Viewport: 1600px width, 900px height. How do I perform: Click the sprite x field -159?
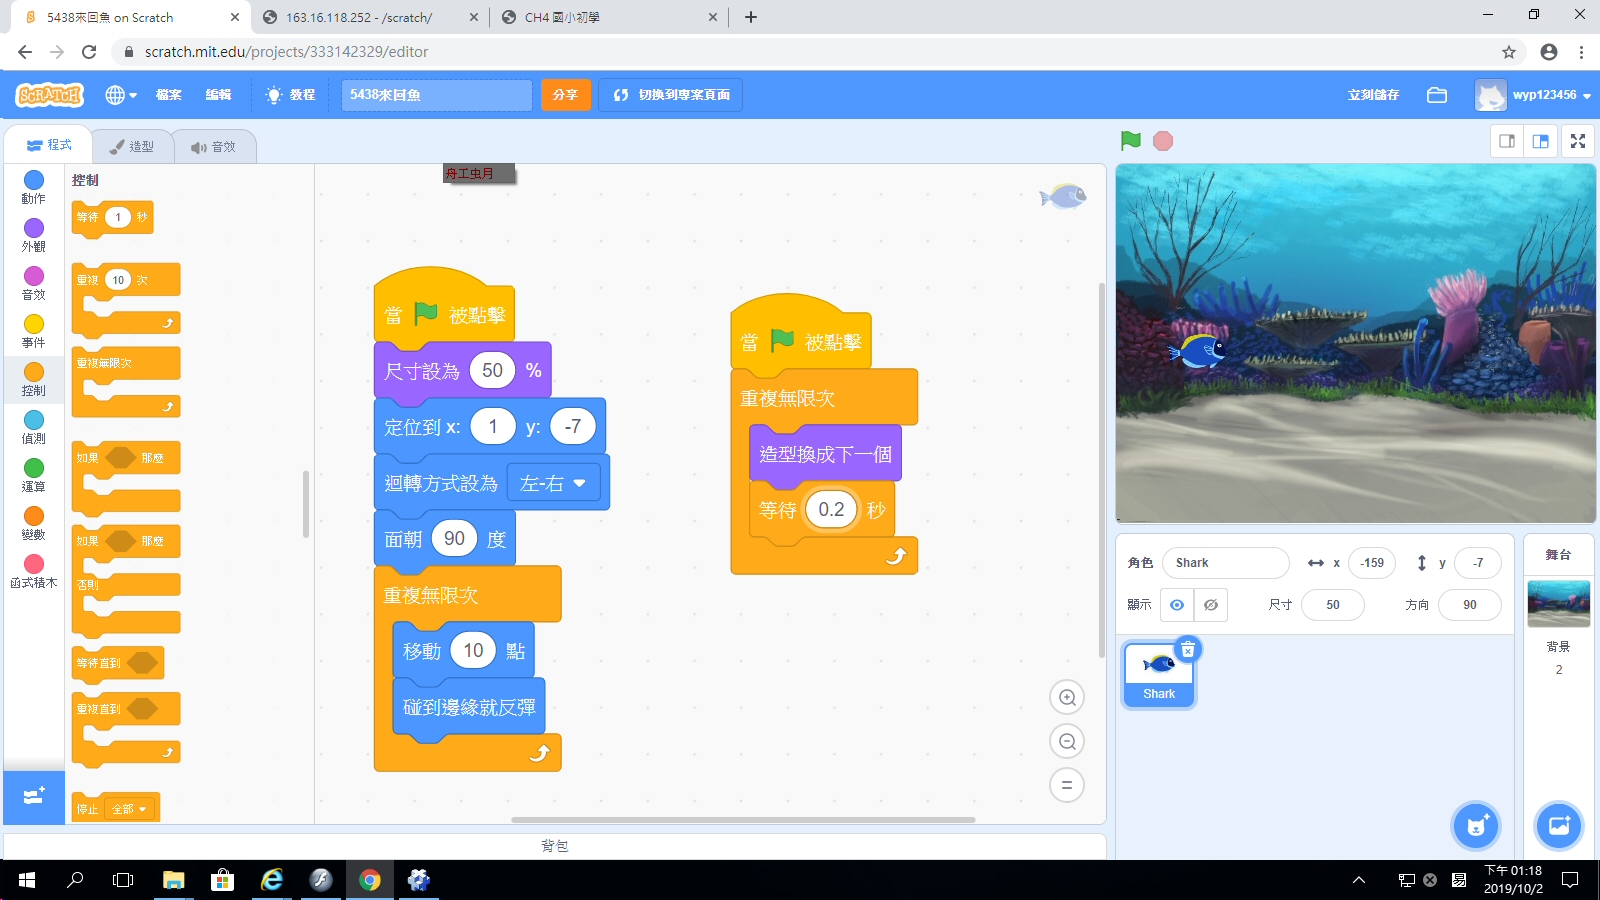tap(1372, 563)
